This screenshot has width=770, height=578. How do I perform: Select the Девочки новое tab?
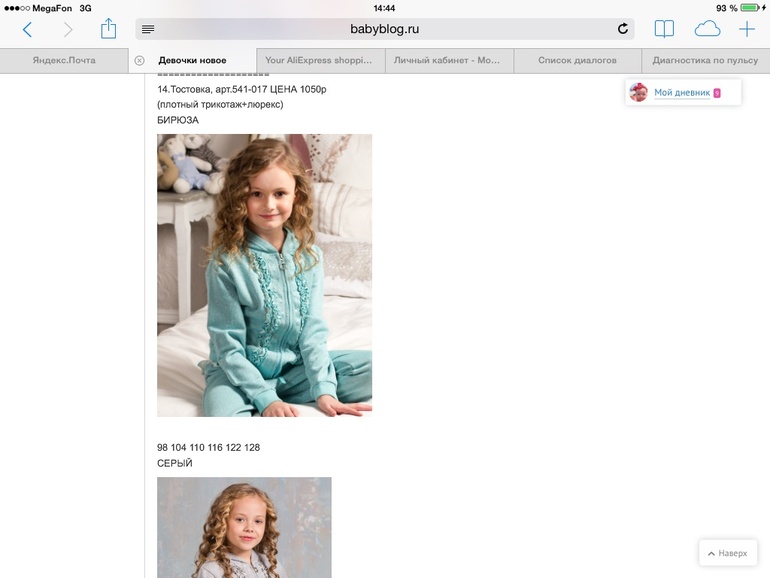[x=192, y=60]
